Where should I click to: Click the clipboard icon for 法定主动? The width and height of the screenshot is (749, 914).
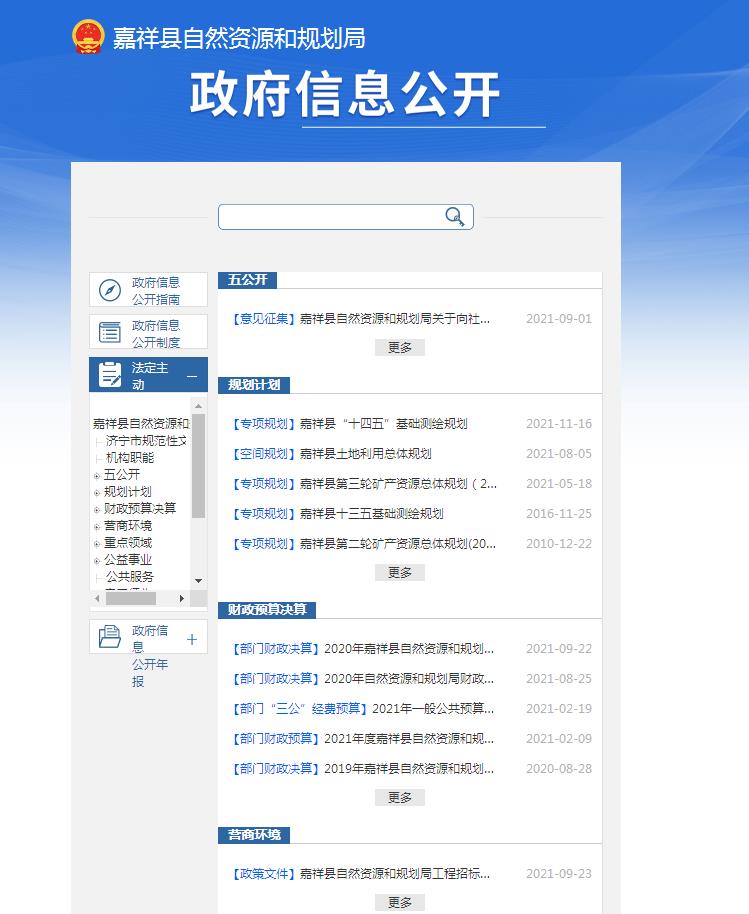pyautogui.click(x=110, y=374)
